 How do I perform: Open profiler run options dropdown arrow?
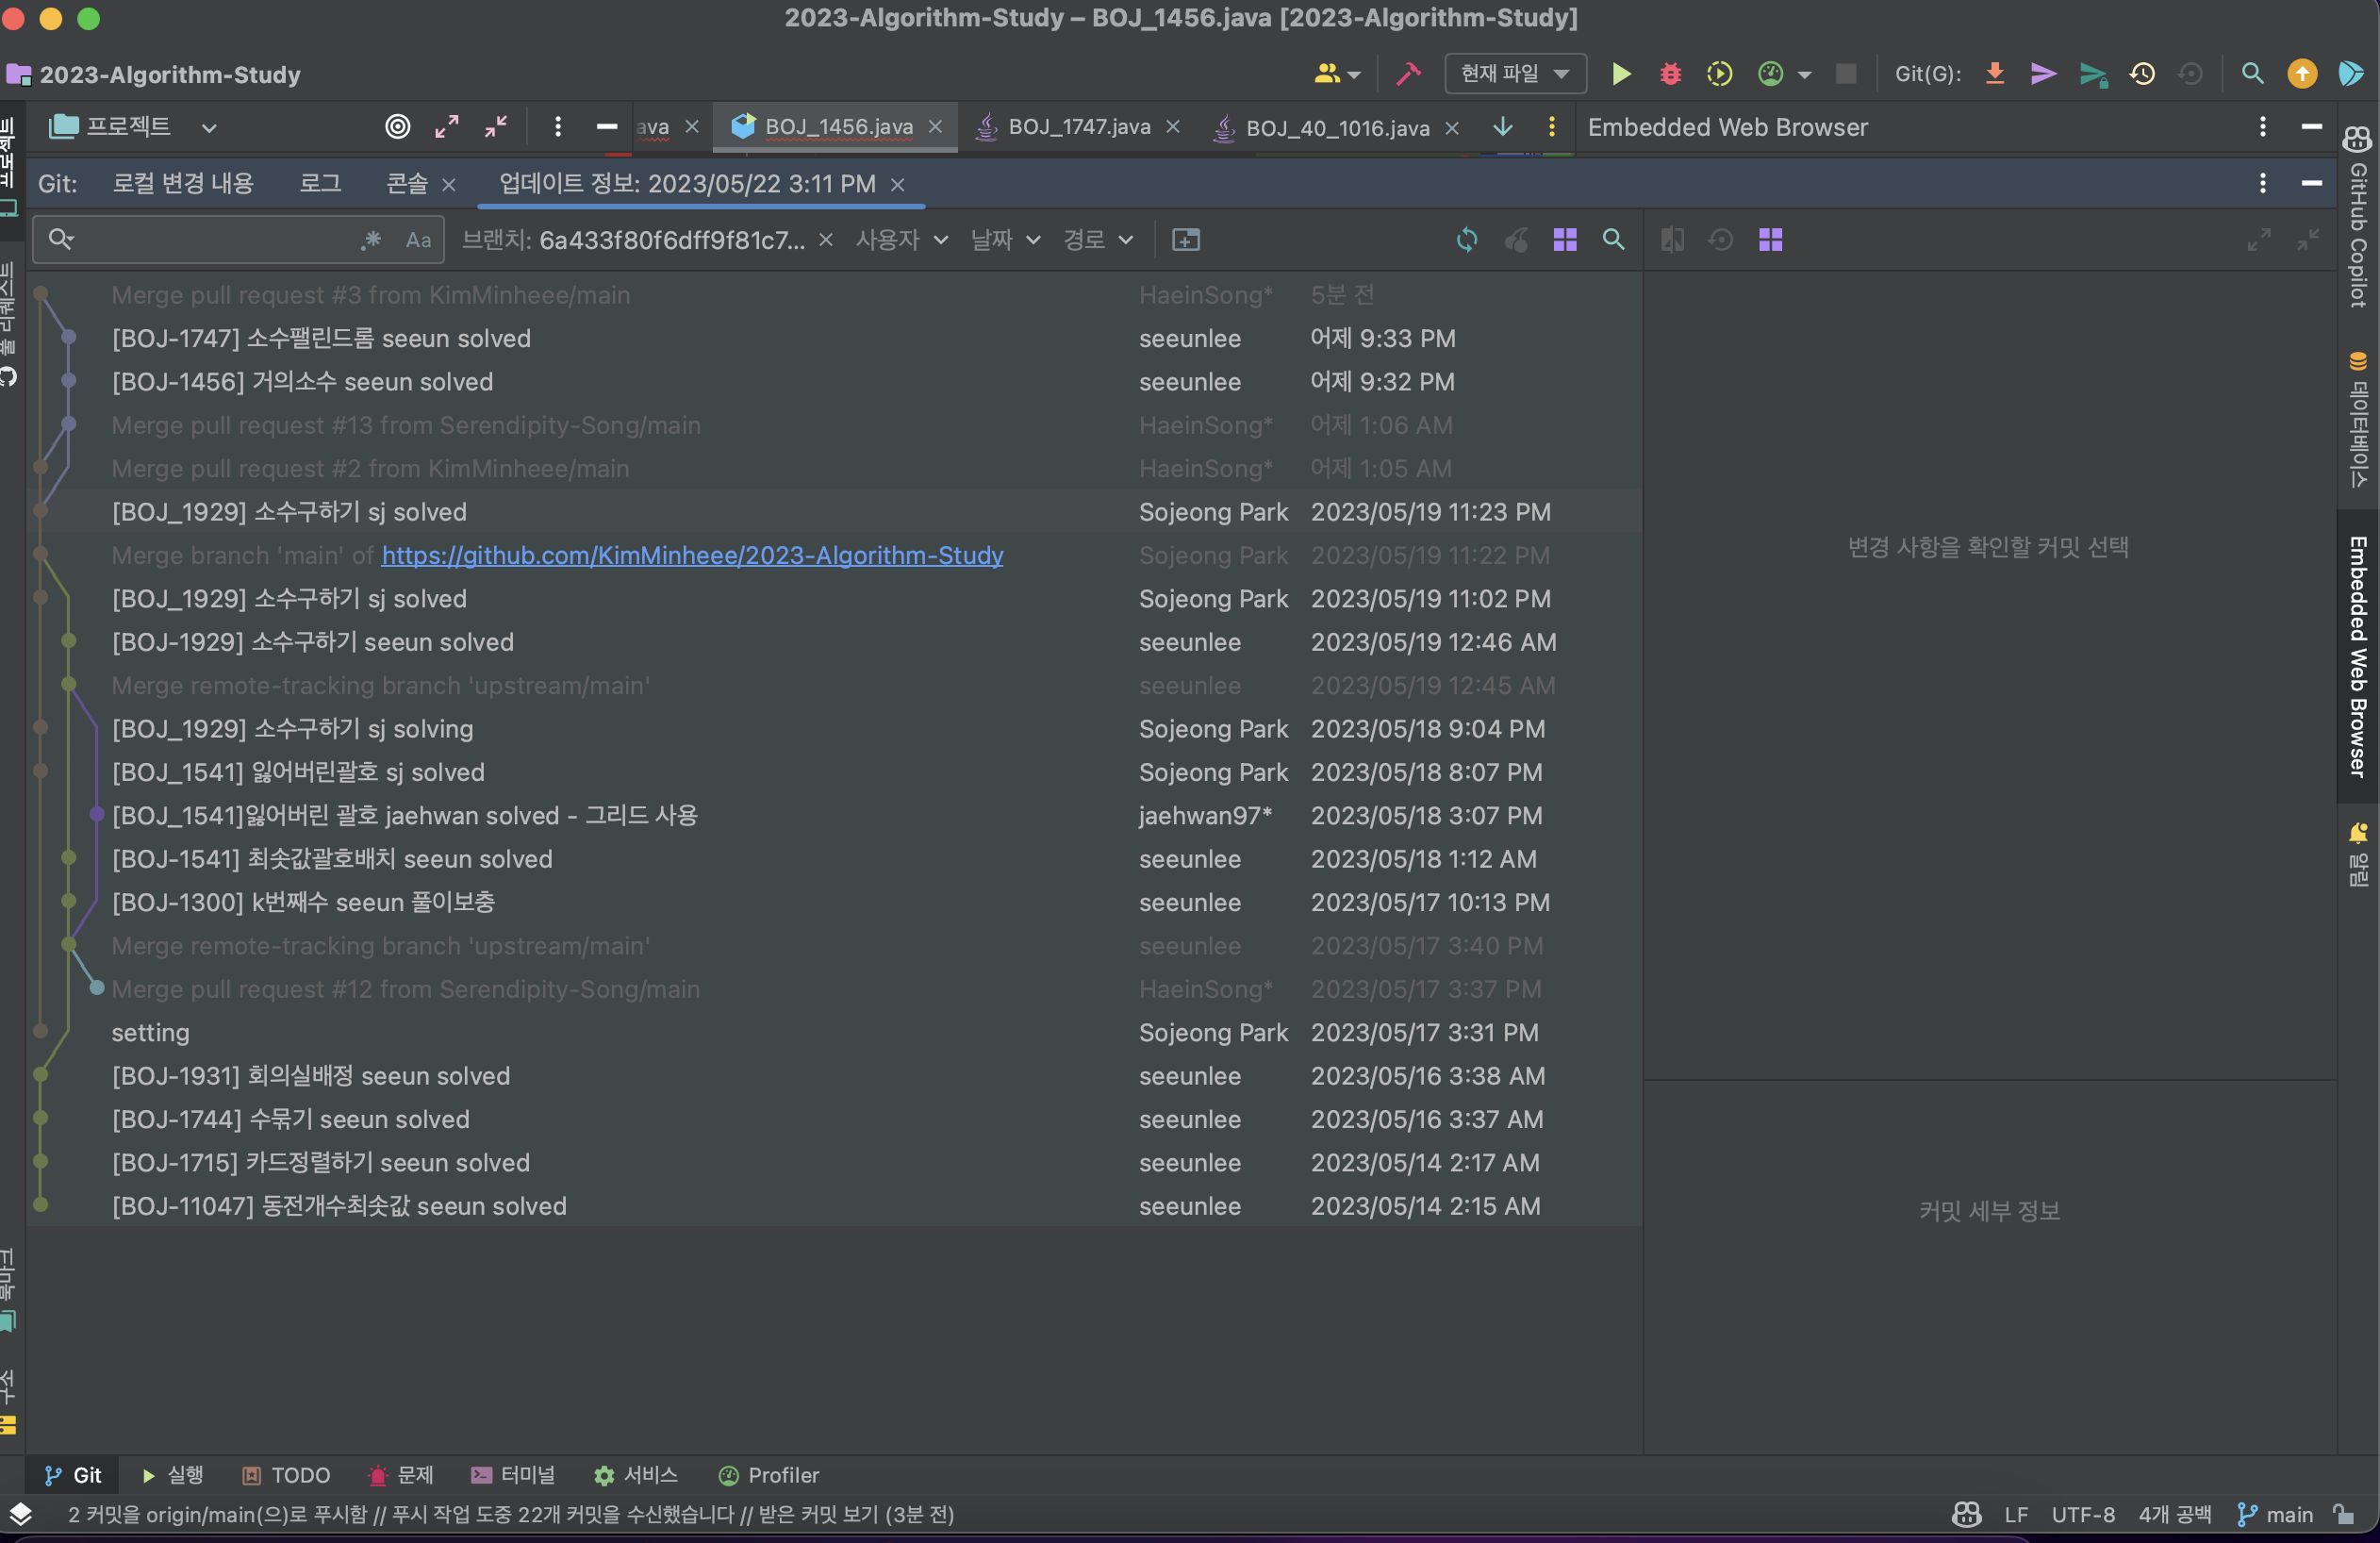[x=1804, y=75]
